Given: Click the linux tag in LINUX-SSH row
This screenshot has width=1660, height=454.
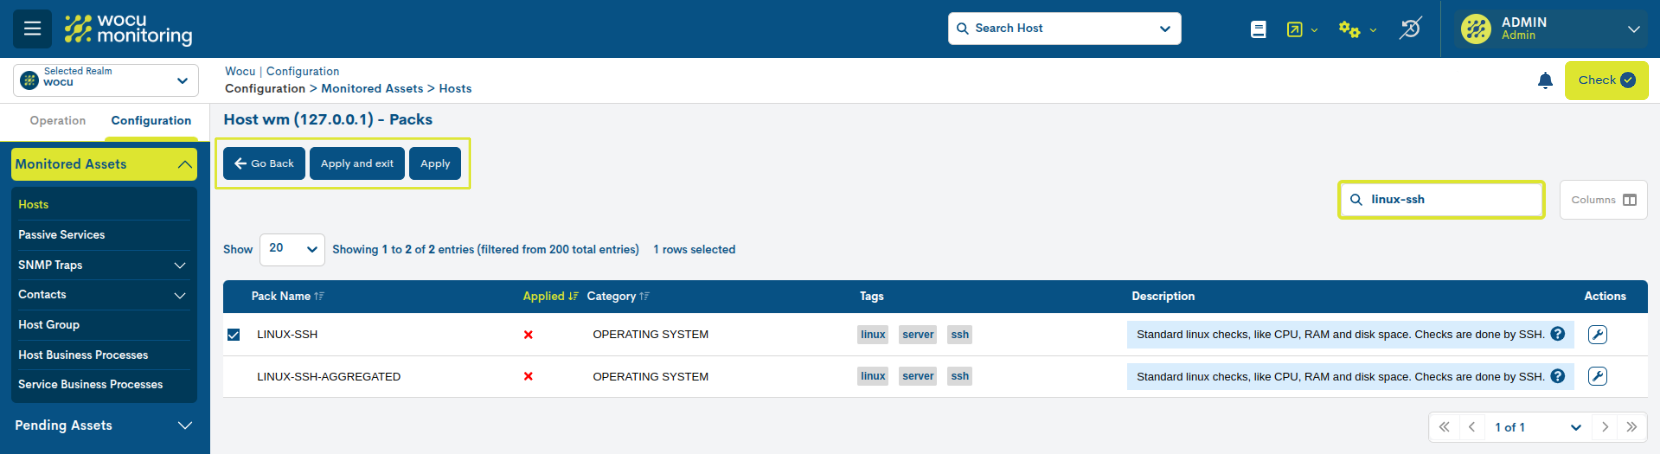Looking at the screenshot, I should coord(873,335).
